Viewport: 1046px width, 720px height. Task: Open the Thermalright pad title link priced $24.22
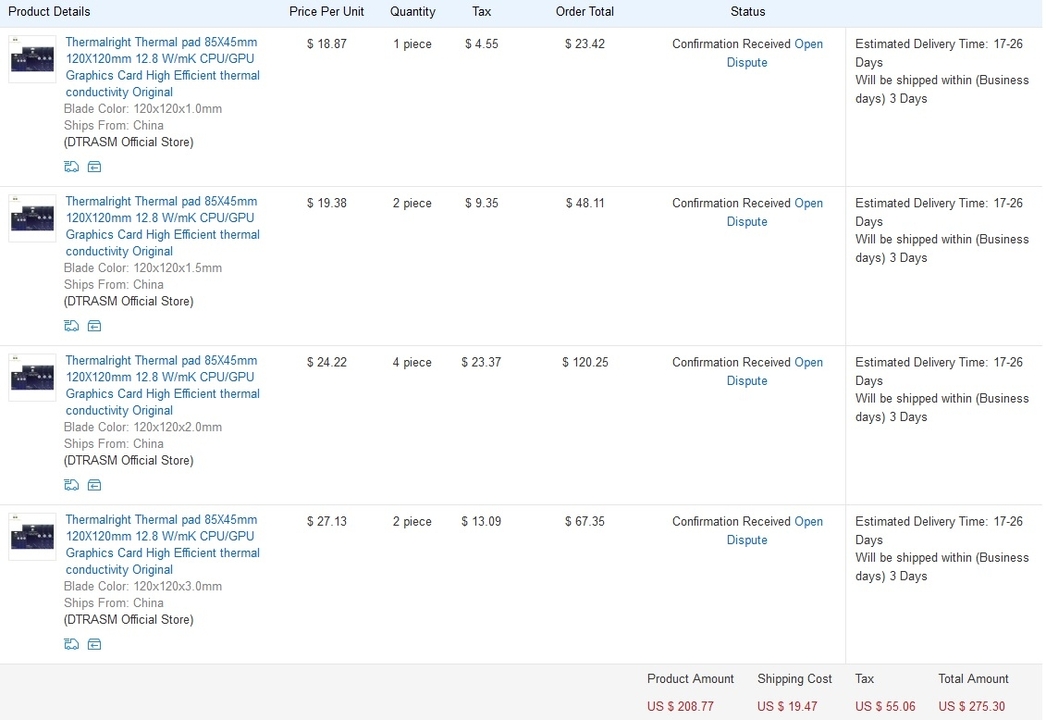pyautogui.click(x=162, y=385)
